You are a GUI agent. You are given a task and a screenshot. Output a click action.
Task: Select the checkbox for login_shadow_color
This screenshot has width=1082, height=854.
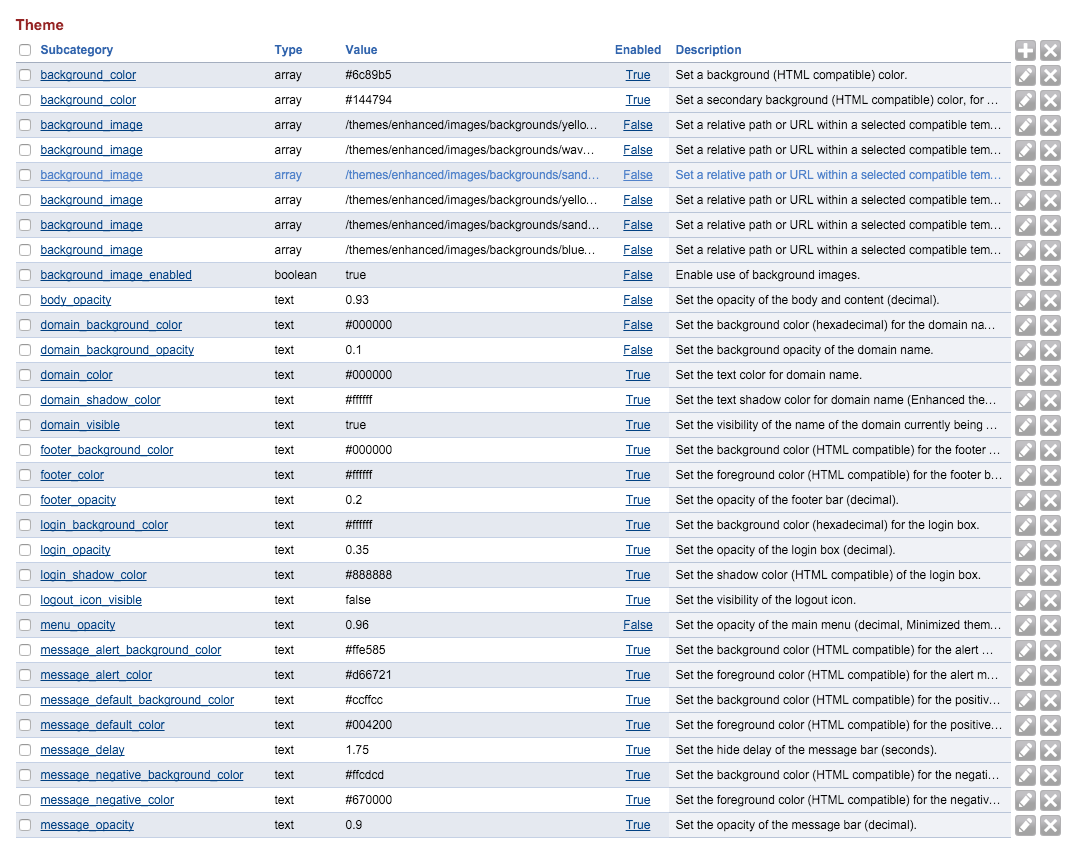[25, 575]
